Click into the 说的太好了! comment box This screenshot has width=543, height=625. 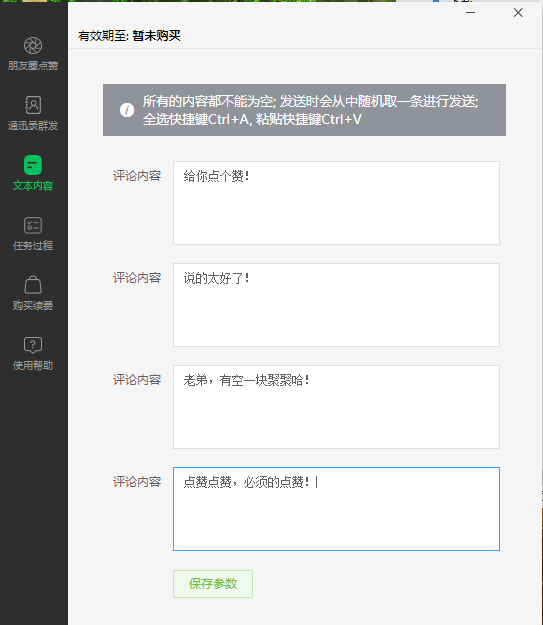336,305
